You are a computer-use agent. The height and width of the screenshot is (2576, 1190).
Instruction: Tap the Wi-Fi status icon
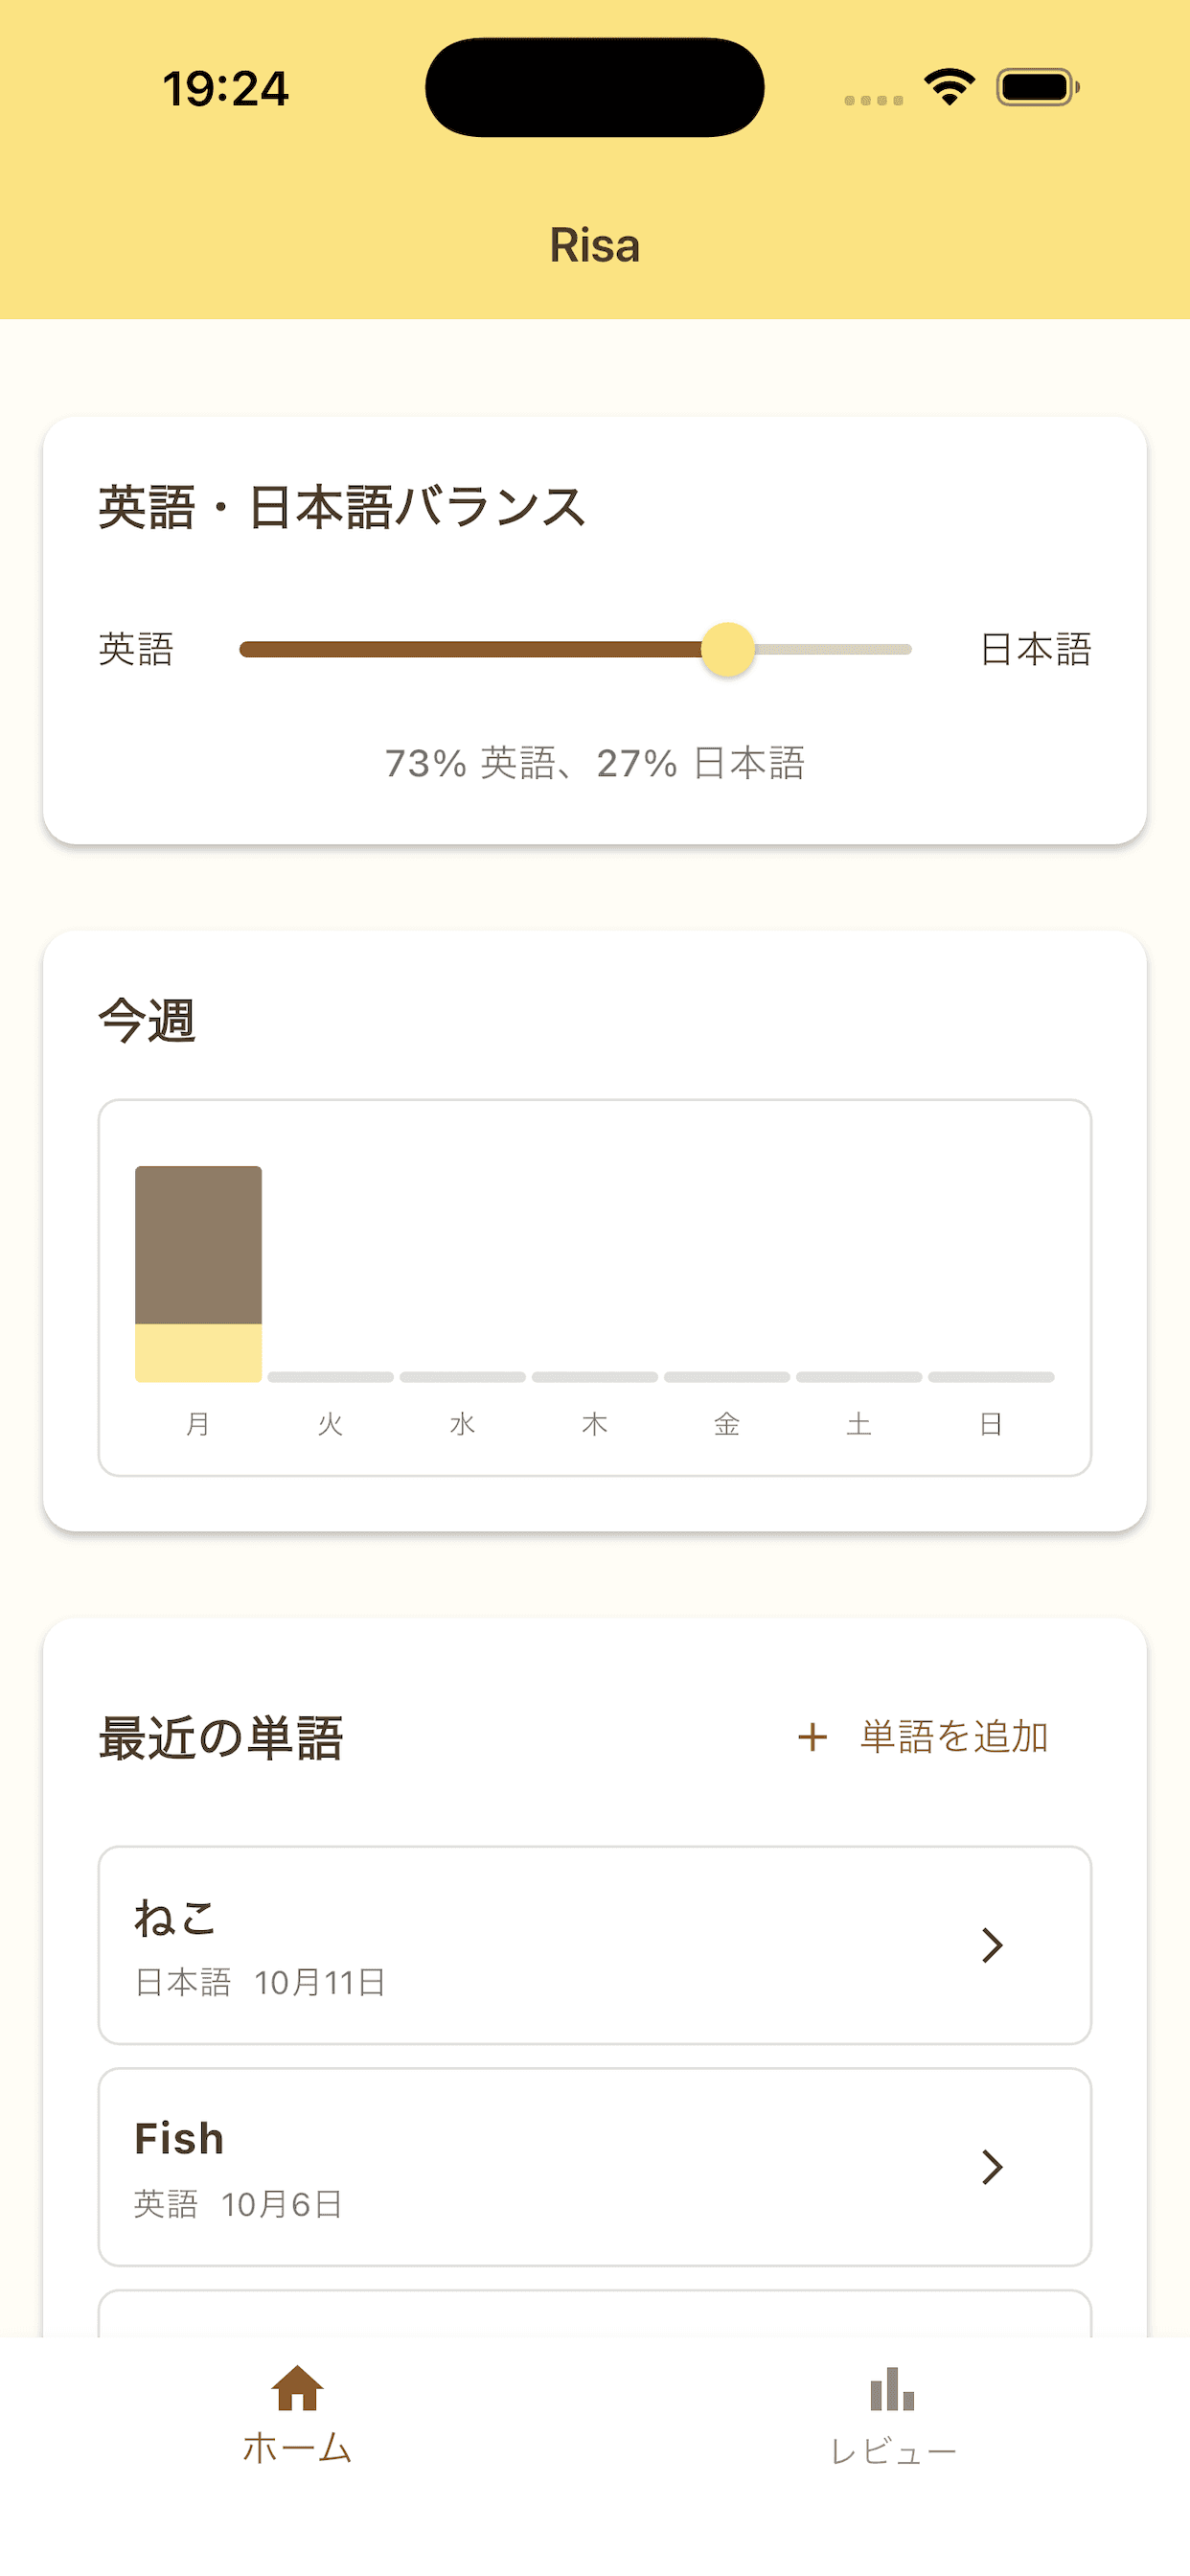tap(949, 87)
